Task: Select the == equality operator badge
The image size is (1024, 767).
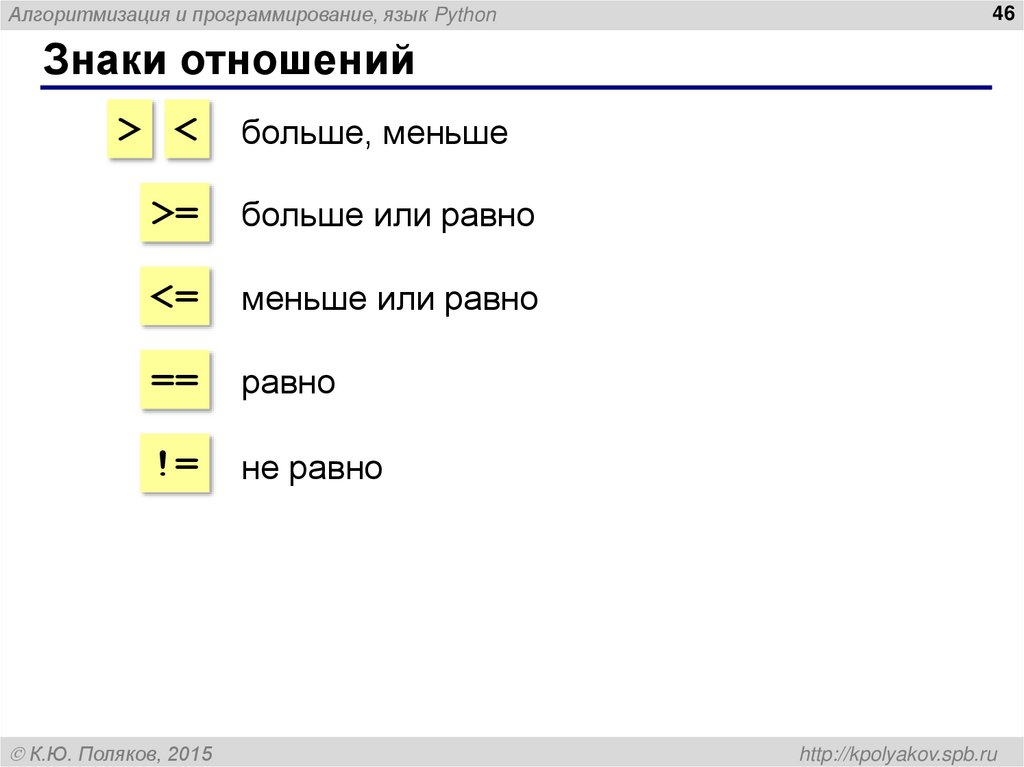Action: click(176, 379)
